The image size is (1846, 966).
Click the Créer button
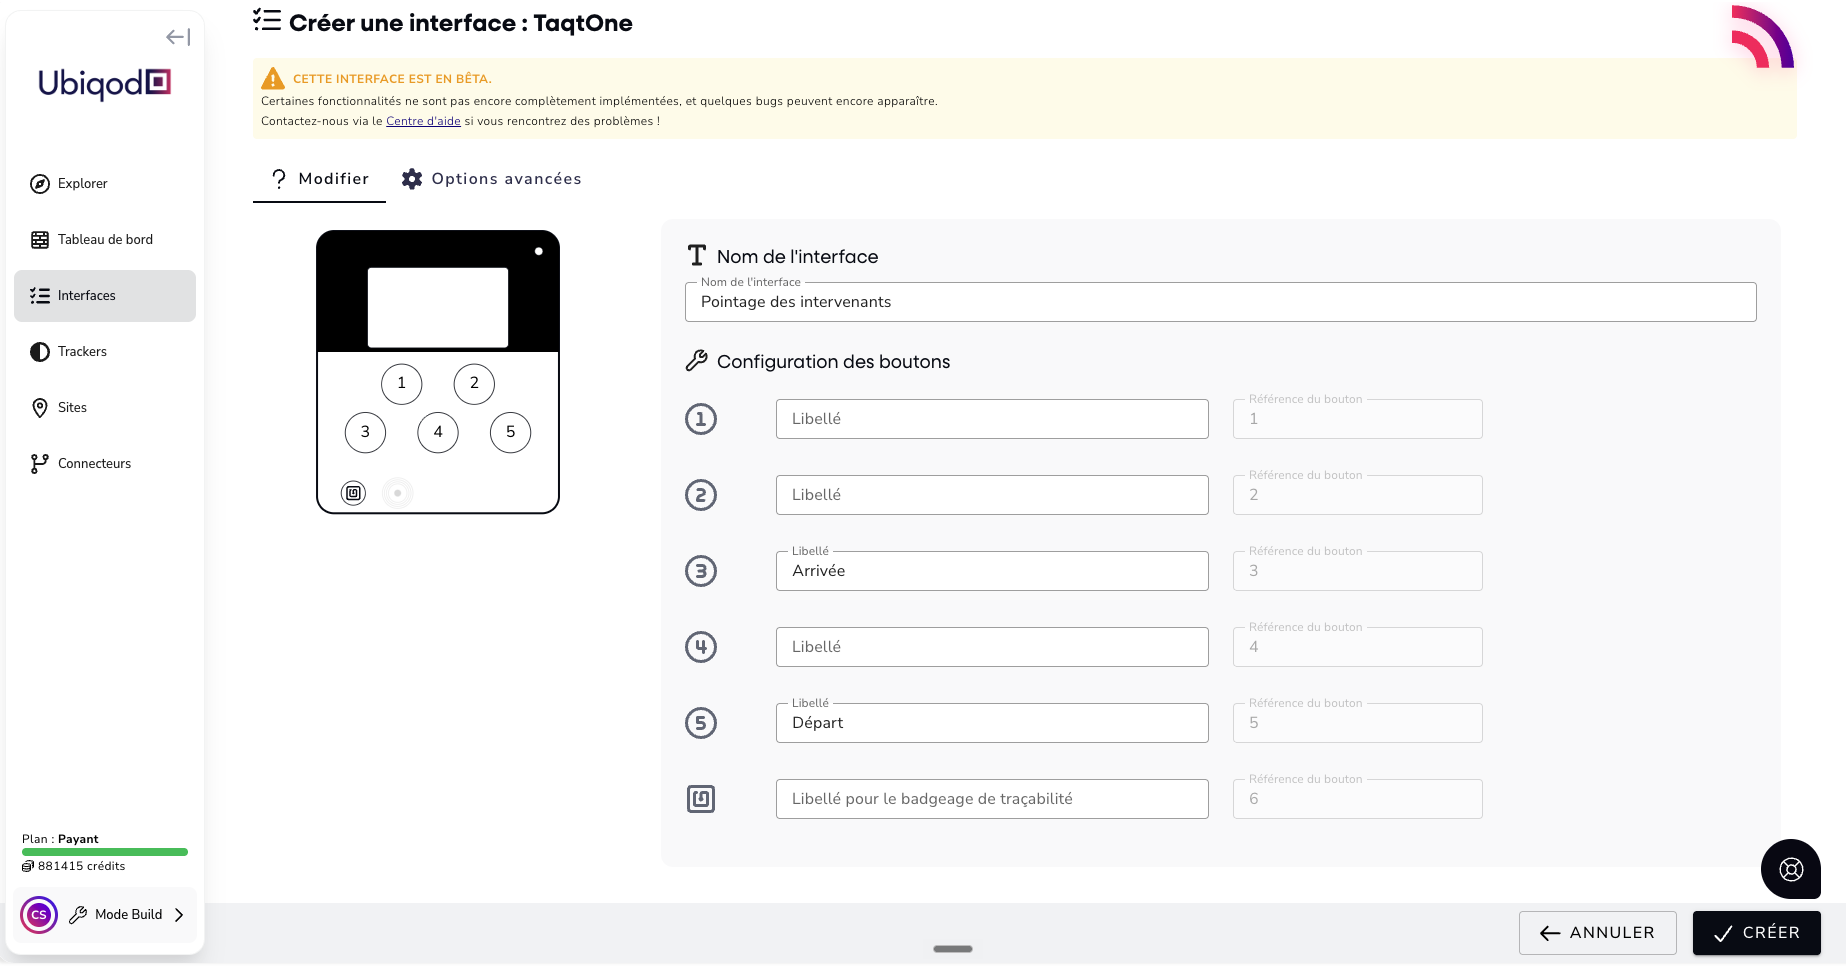point(1756,933)
